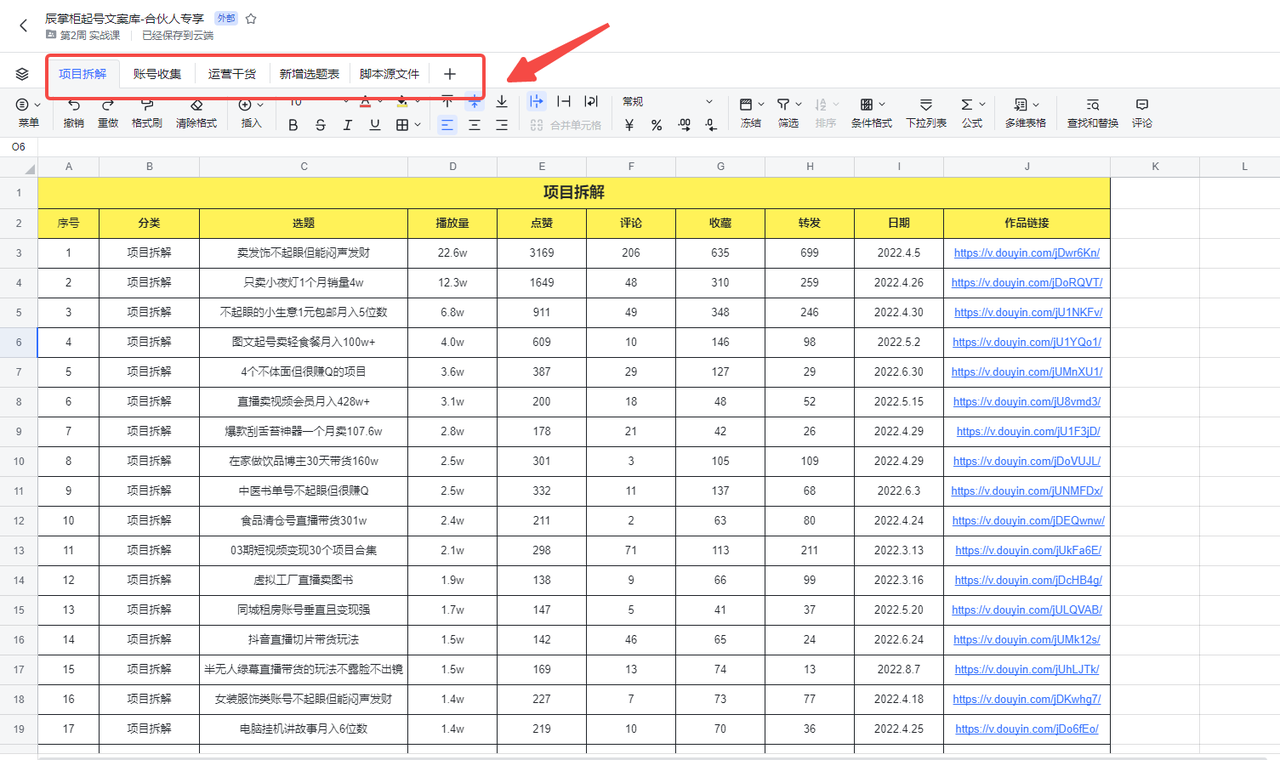Apply the yellow fill color swatch

tap(402, 102)
